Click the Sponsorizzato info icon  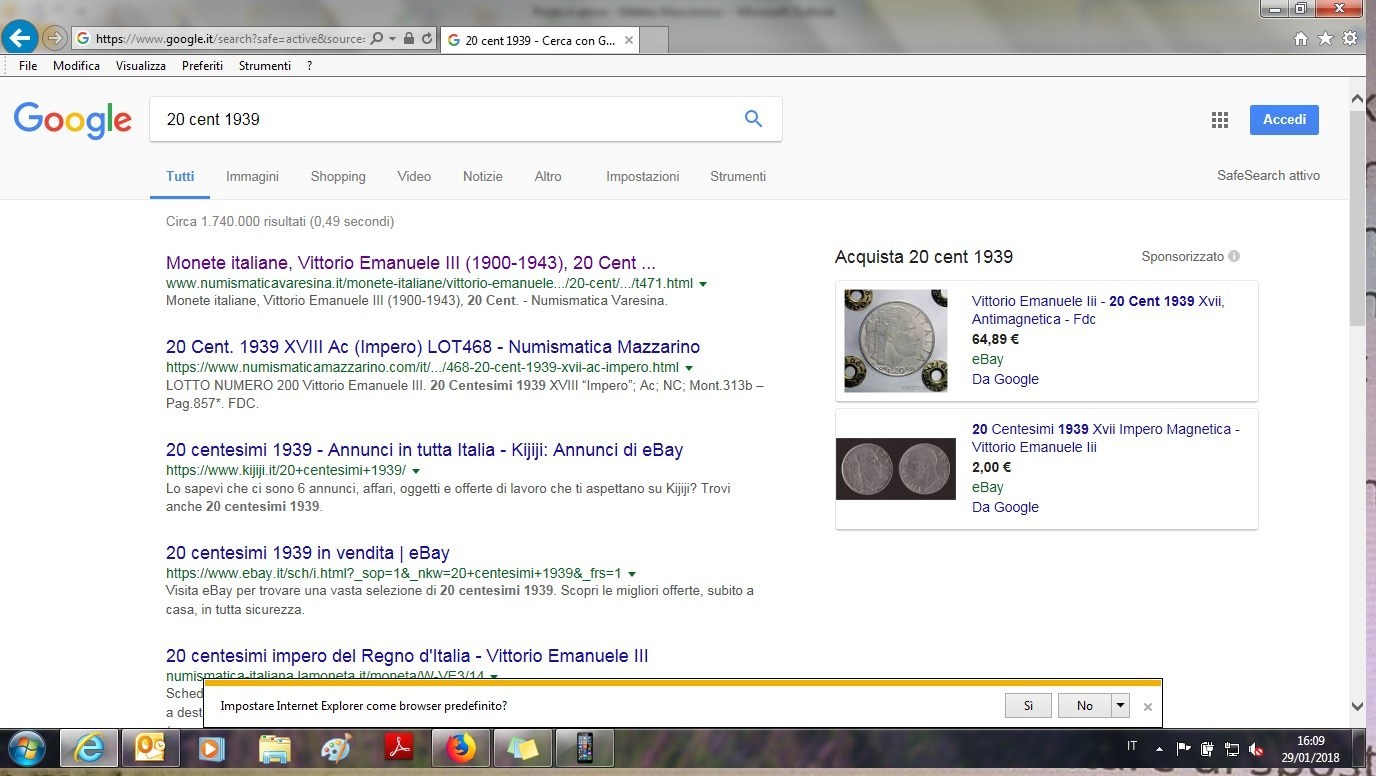click(x=1234, y=256)
